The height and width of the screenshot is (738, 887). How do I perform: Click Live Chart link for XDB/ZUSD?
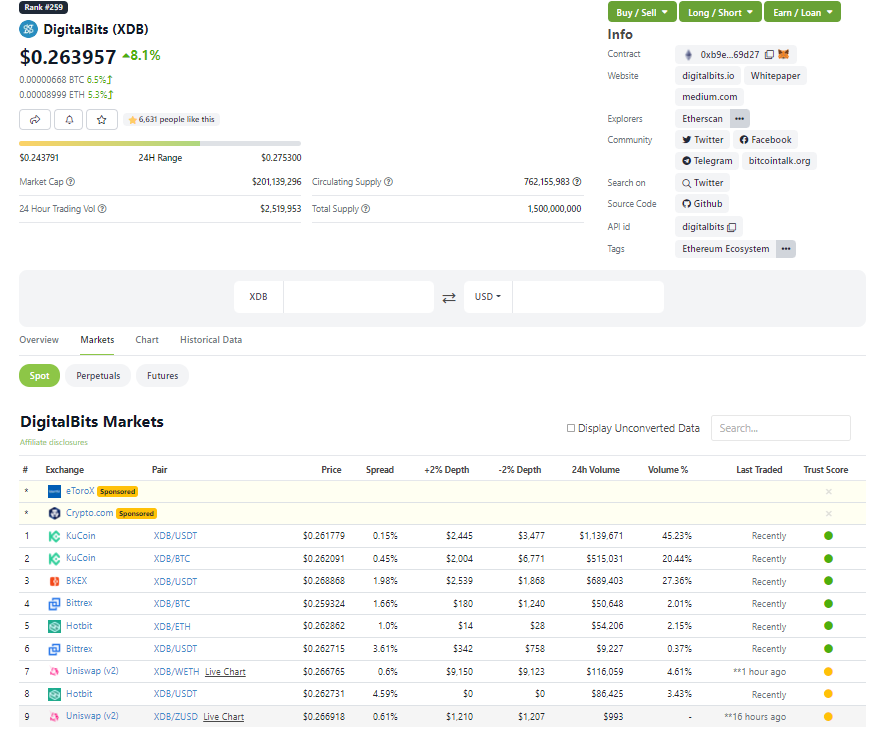[223, 717]
